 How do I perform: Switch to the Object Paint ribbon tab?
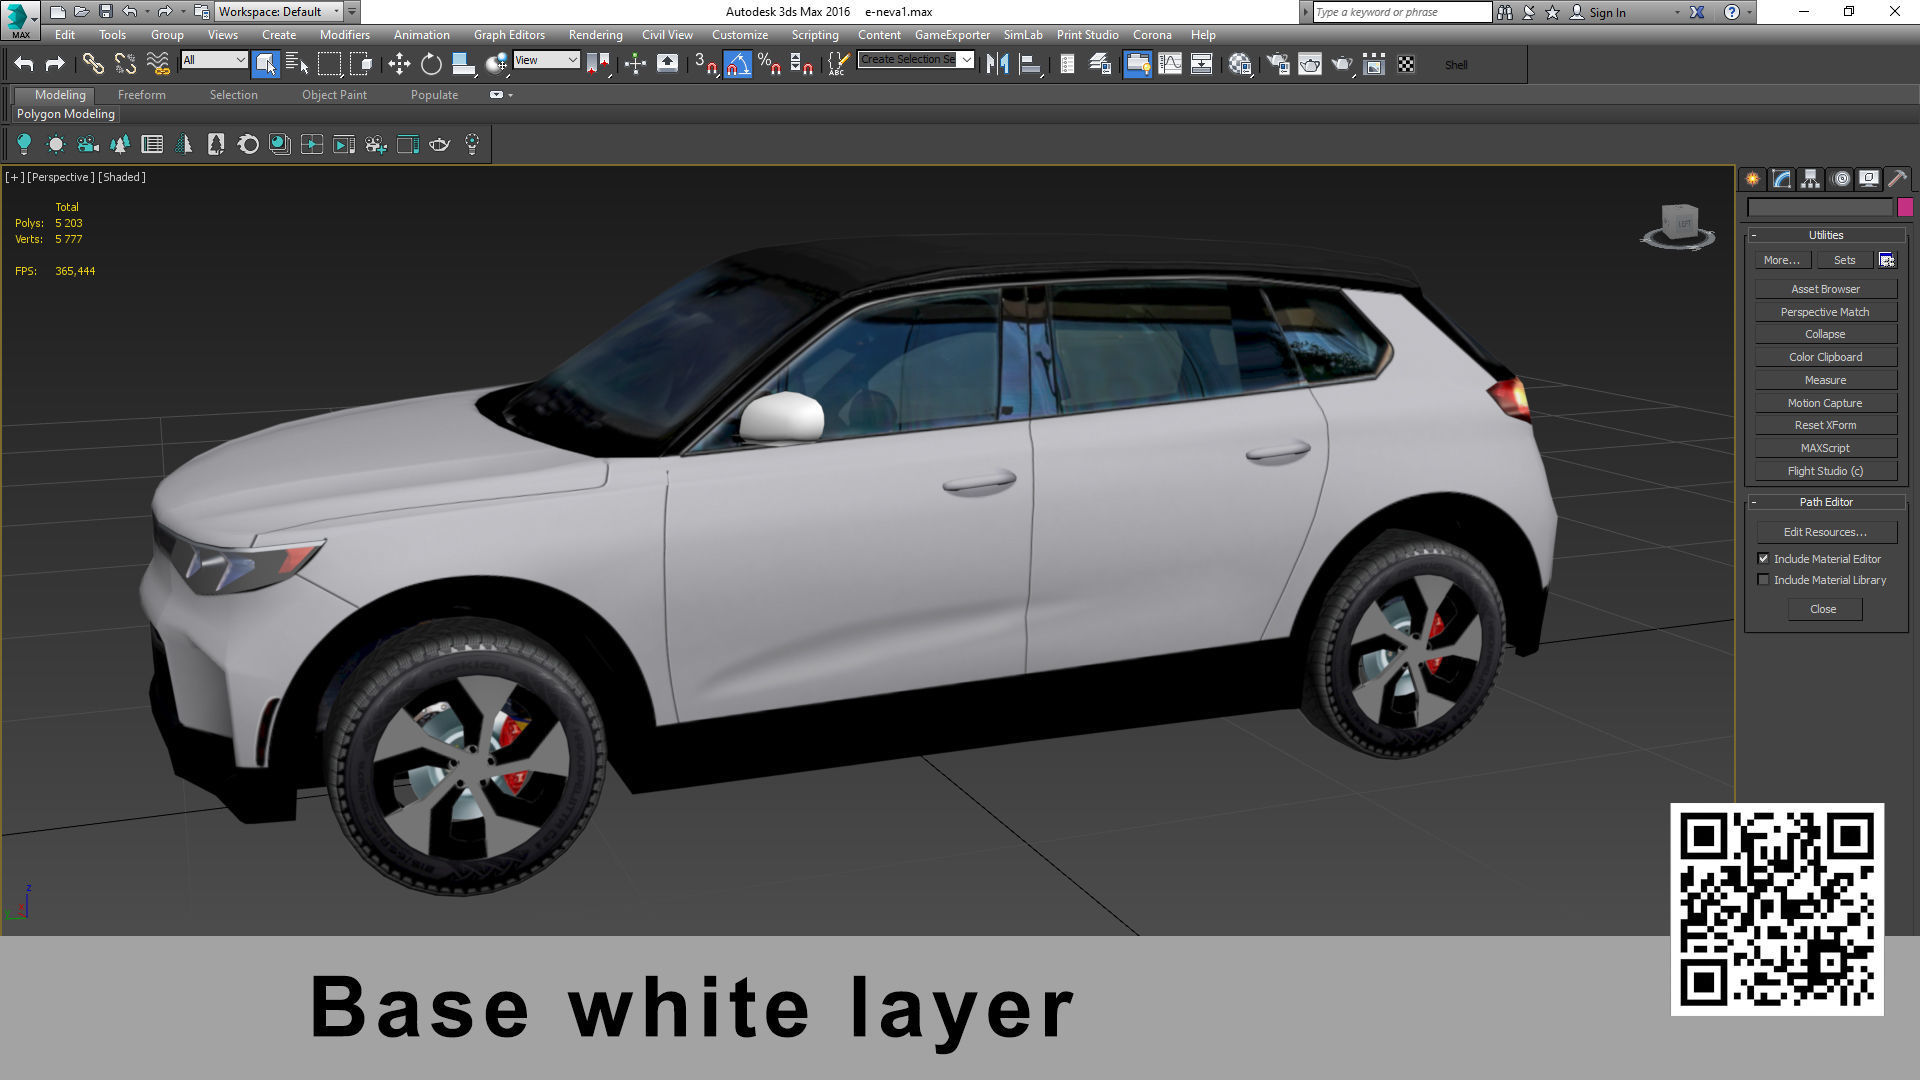click(x=334, y=95)
